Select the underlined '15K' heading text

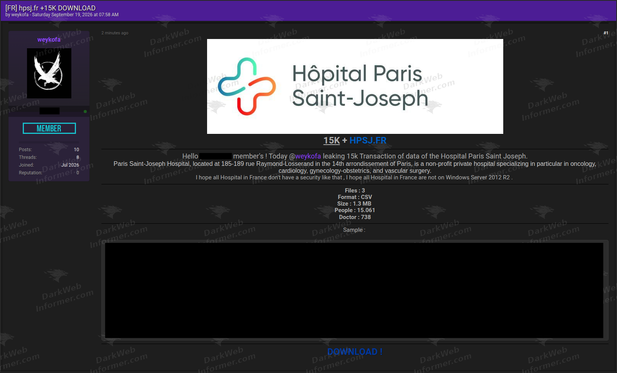331,140
